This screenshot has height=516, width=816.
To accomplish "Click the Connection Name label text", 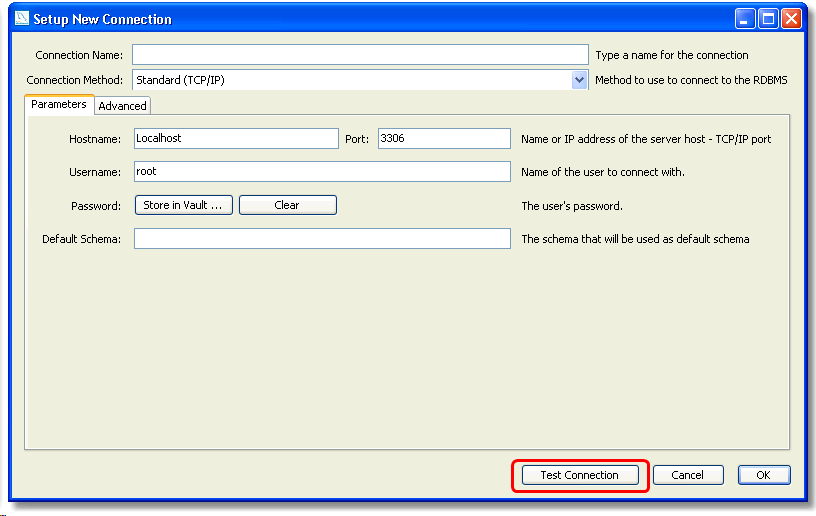I will (78, 55).
